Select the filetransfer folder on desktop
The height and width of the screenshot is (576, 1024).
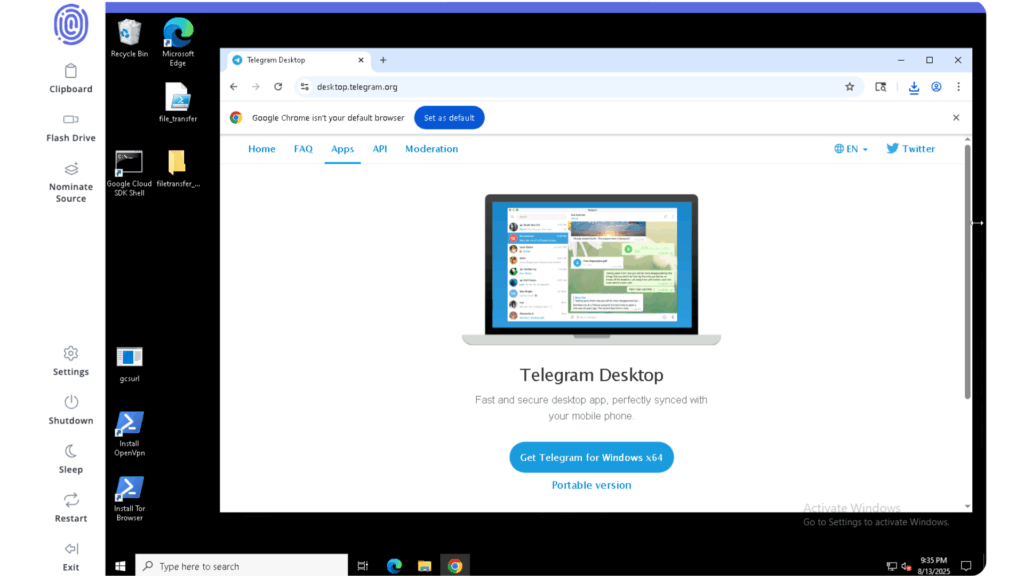pos(178,168)
